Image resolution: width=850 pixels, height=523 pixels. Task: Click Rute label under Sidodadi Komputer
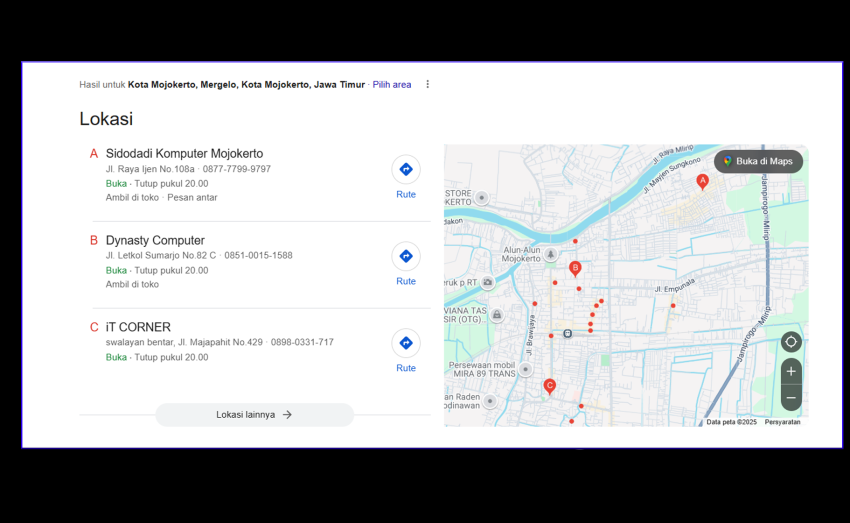point(405,194)
